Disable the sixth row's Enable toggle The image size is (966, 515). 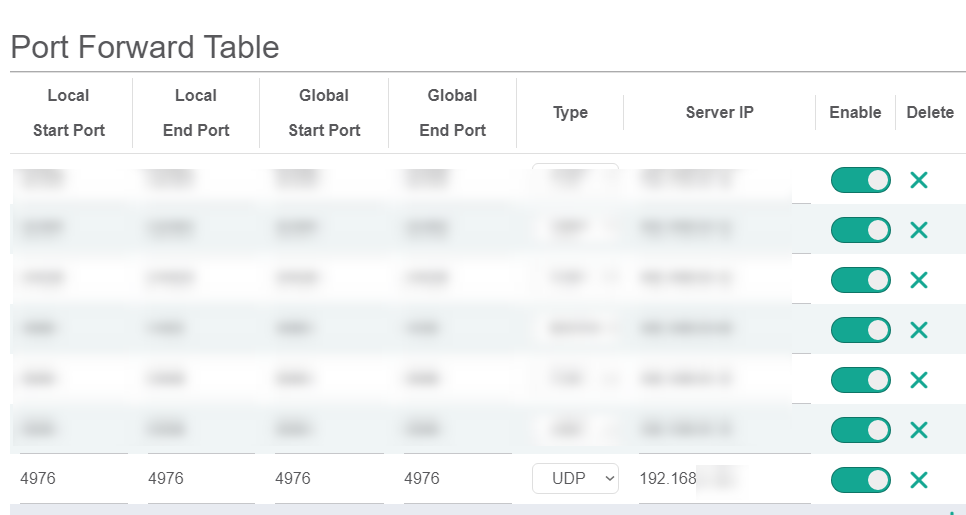860,430
